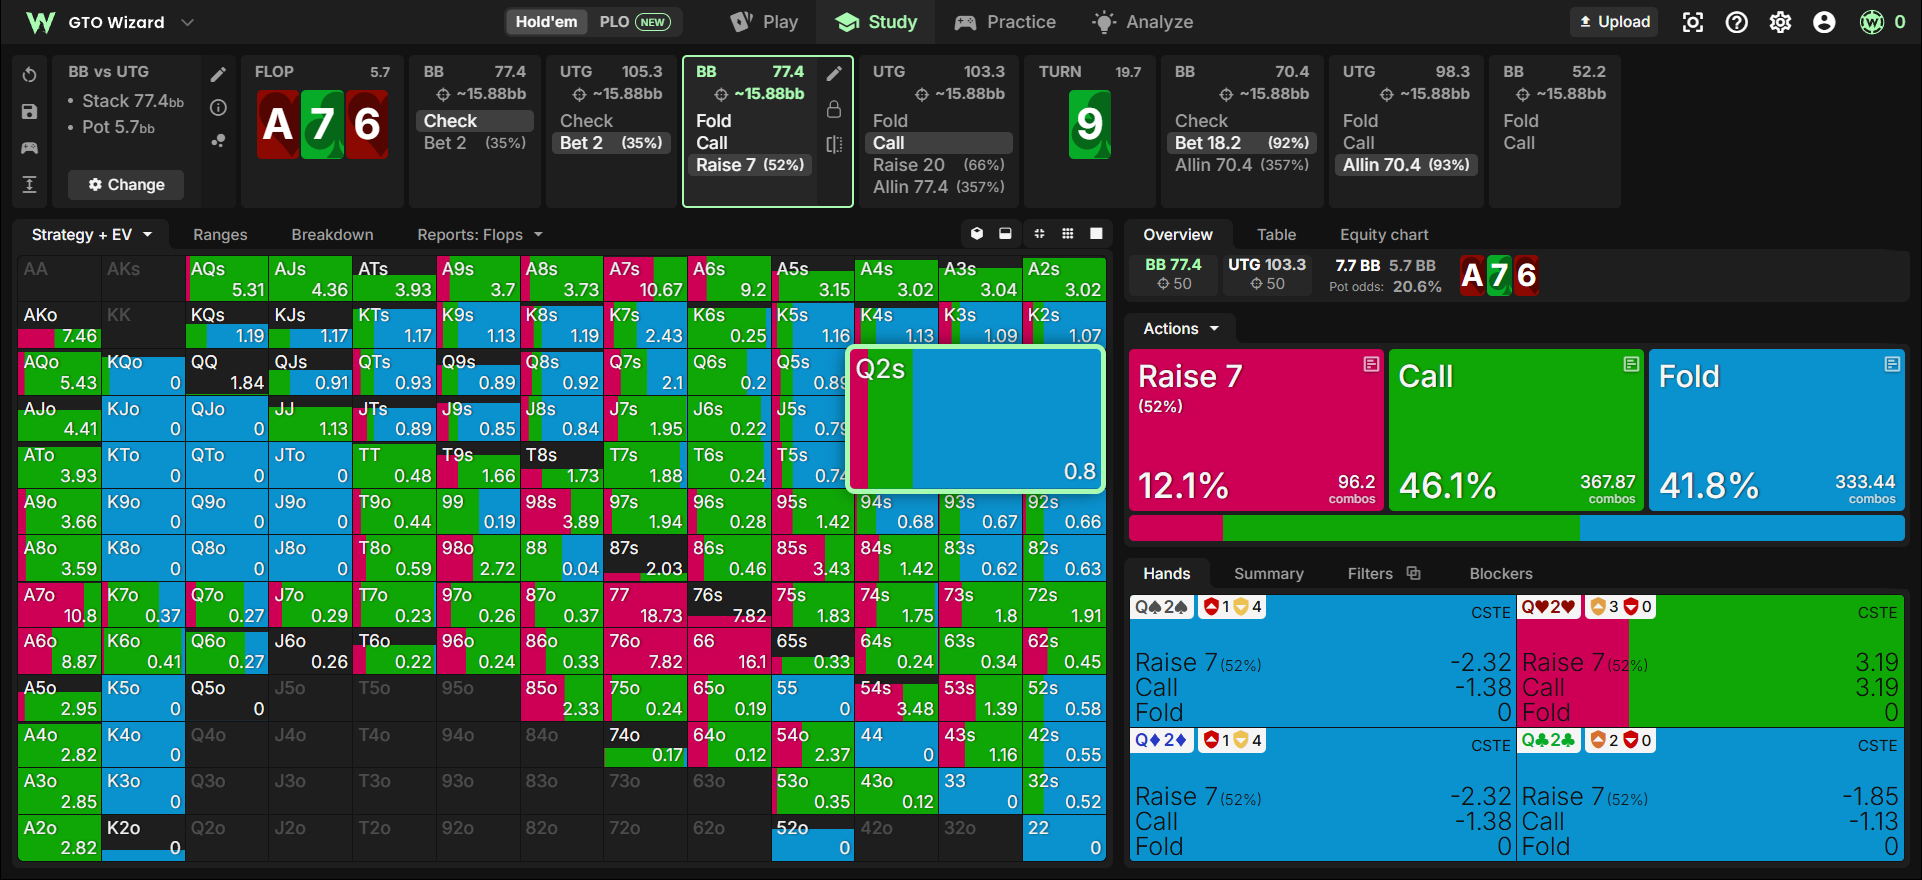Click green Call segment of frequency bar
Viewport: 1922px width, 880px height.
click(1400, 528)
